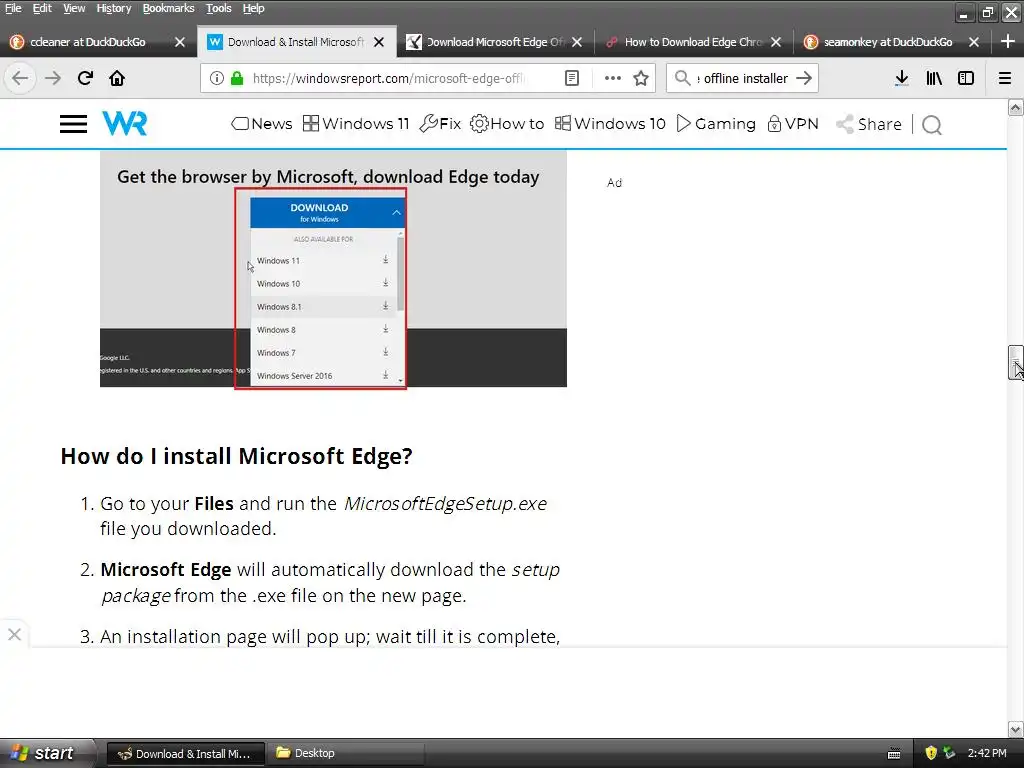1024x768 pixels.
Task: Open the browser home page
Action: 117,78
